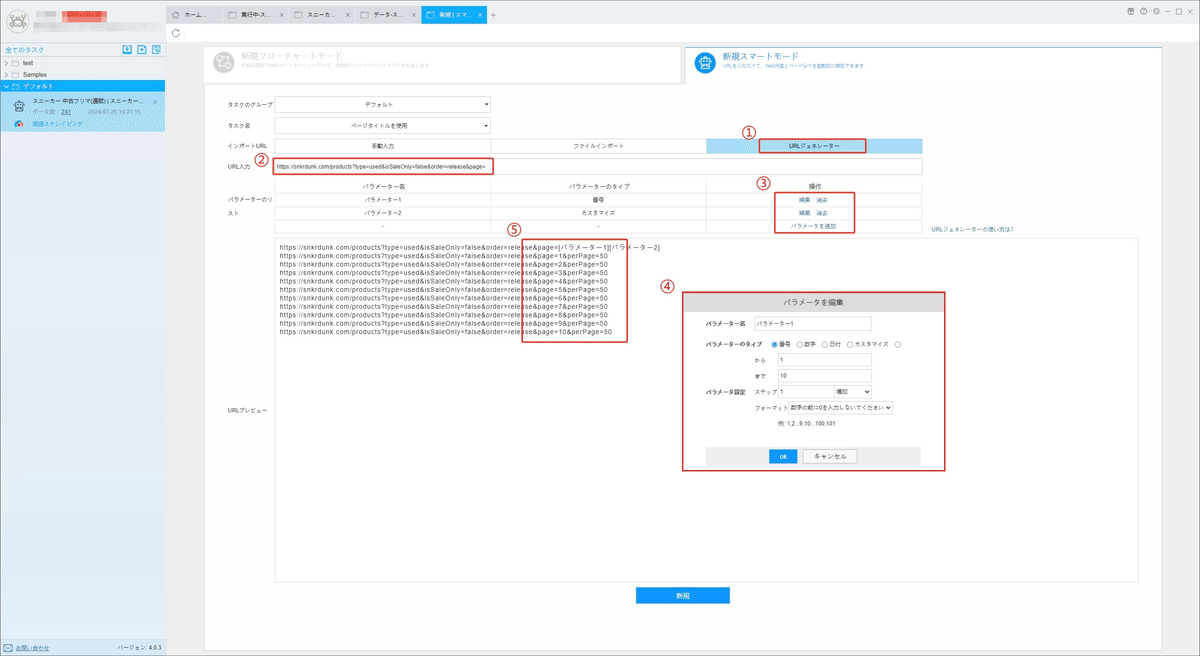The width and height of the screenshot is (1200, 656).
Task: Click the user avatar robot icon
Action: 17,23
